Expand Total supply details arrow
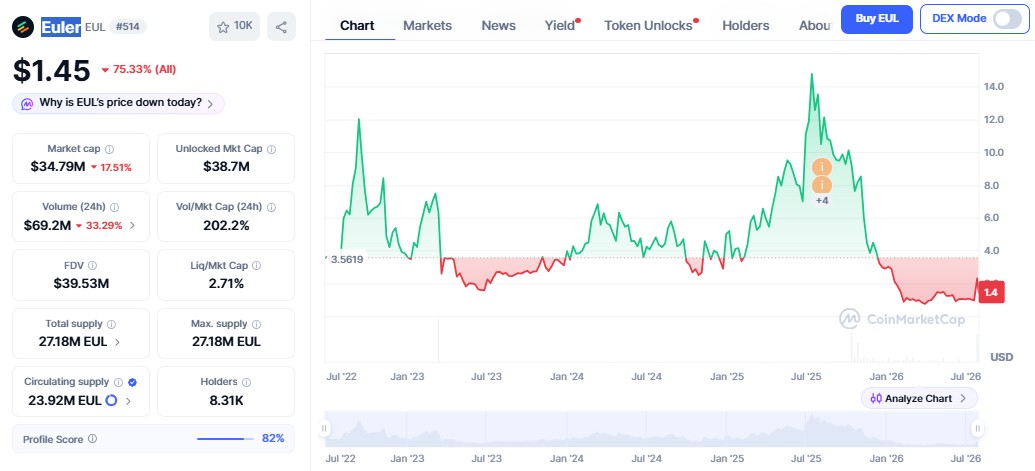1035x471 pixels. (117, 342)
